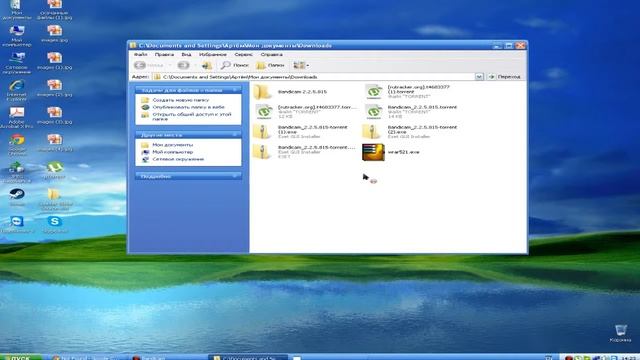The image size is (640, 360).
Task: Open the Файл menu
Action: coord(141,54)
